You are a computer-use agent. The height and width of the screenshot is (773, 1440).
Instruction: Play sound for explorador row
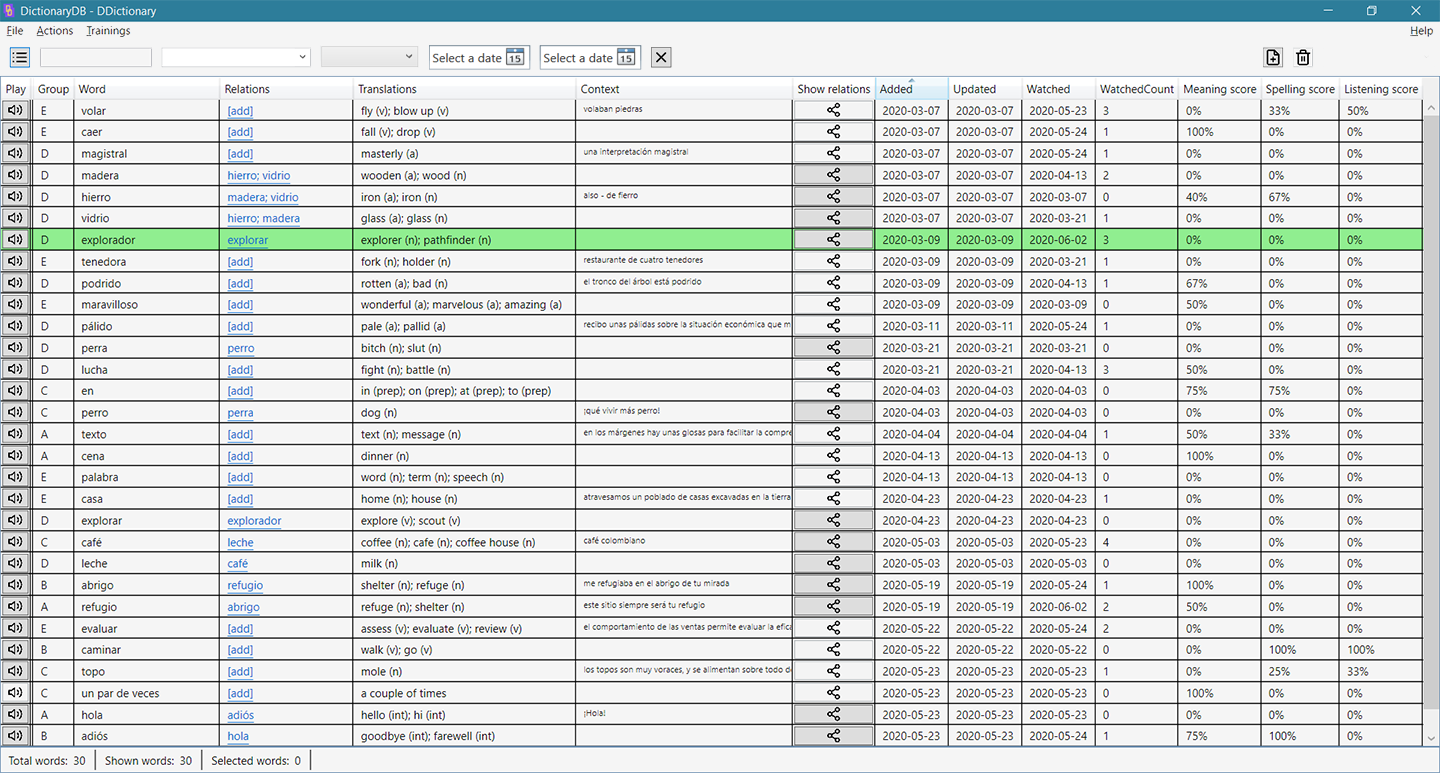(x=15, y=240)
